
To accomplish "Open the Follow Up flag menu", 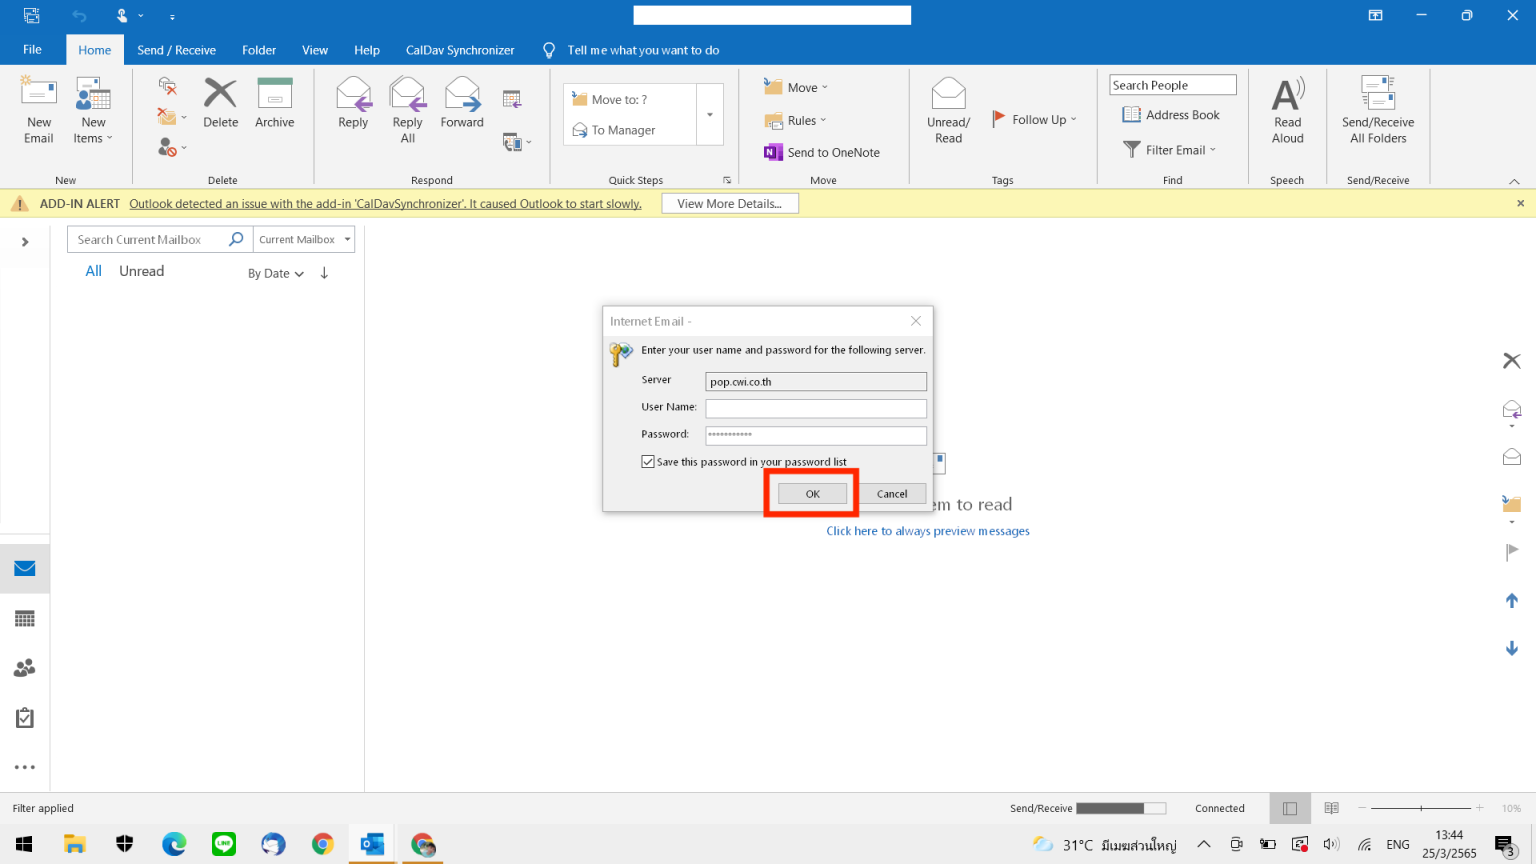I will [1034, 119].
